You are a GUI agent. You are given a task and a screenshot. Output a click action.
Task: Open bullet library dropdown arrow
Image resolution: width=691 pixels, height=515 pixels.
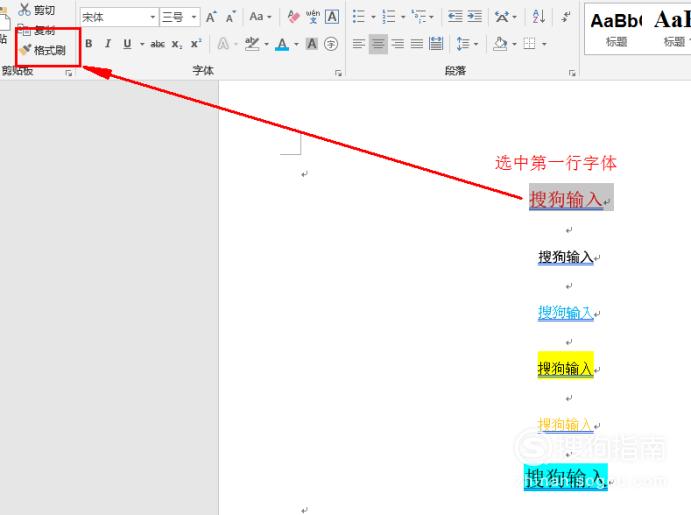pos(373,17)
